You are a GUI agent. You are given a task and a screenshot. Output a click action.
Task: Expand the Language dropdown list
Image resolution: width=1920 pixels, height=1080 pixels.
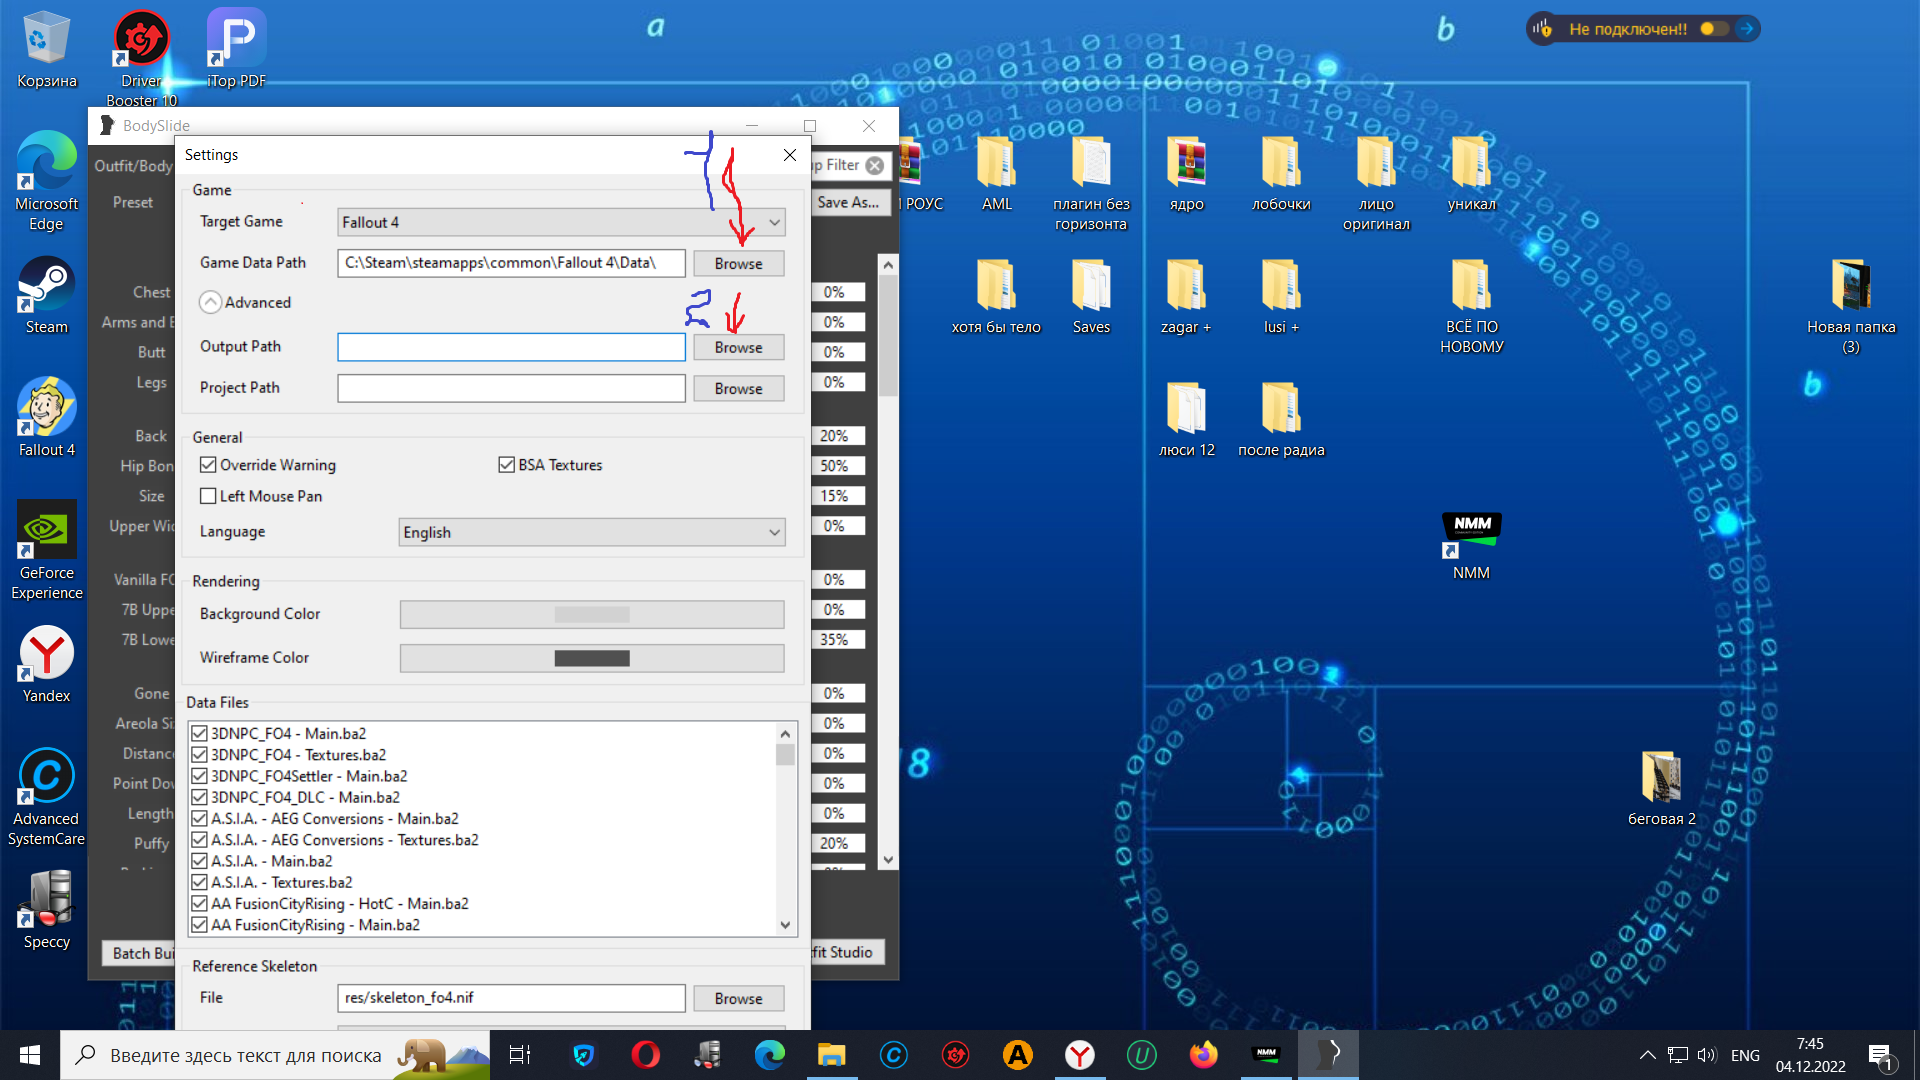[591, 532]
